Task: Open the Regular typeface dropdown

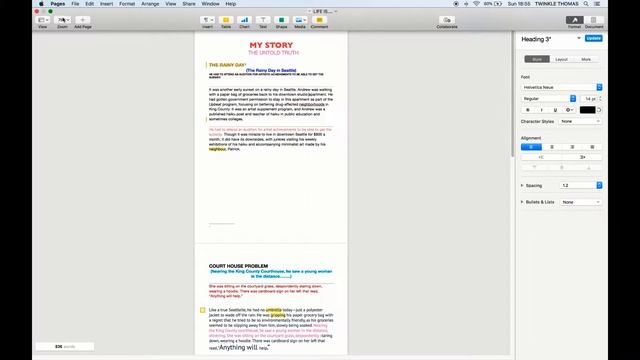Action: [549, 99]
